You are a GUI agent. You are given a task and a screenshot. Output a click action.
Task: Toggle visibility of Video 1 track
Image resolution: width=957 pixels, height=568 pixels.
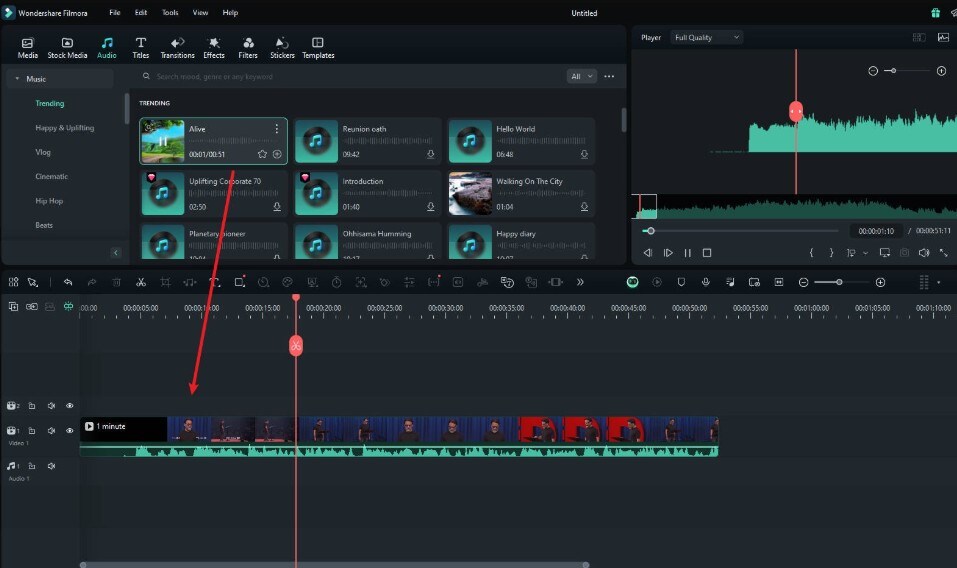coord(70,430)
